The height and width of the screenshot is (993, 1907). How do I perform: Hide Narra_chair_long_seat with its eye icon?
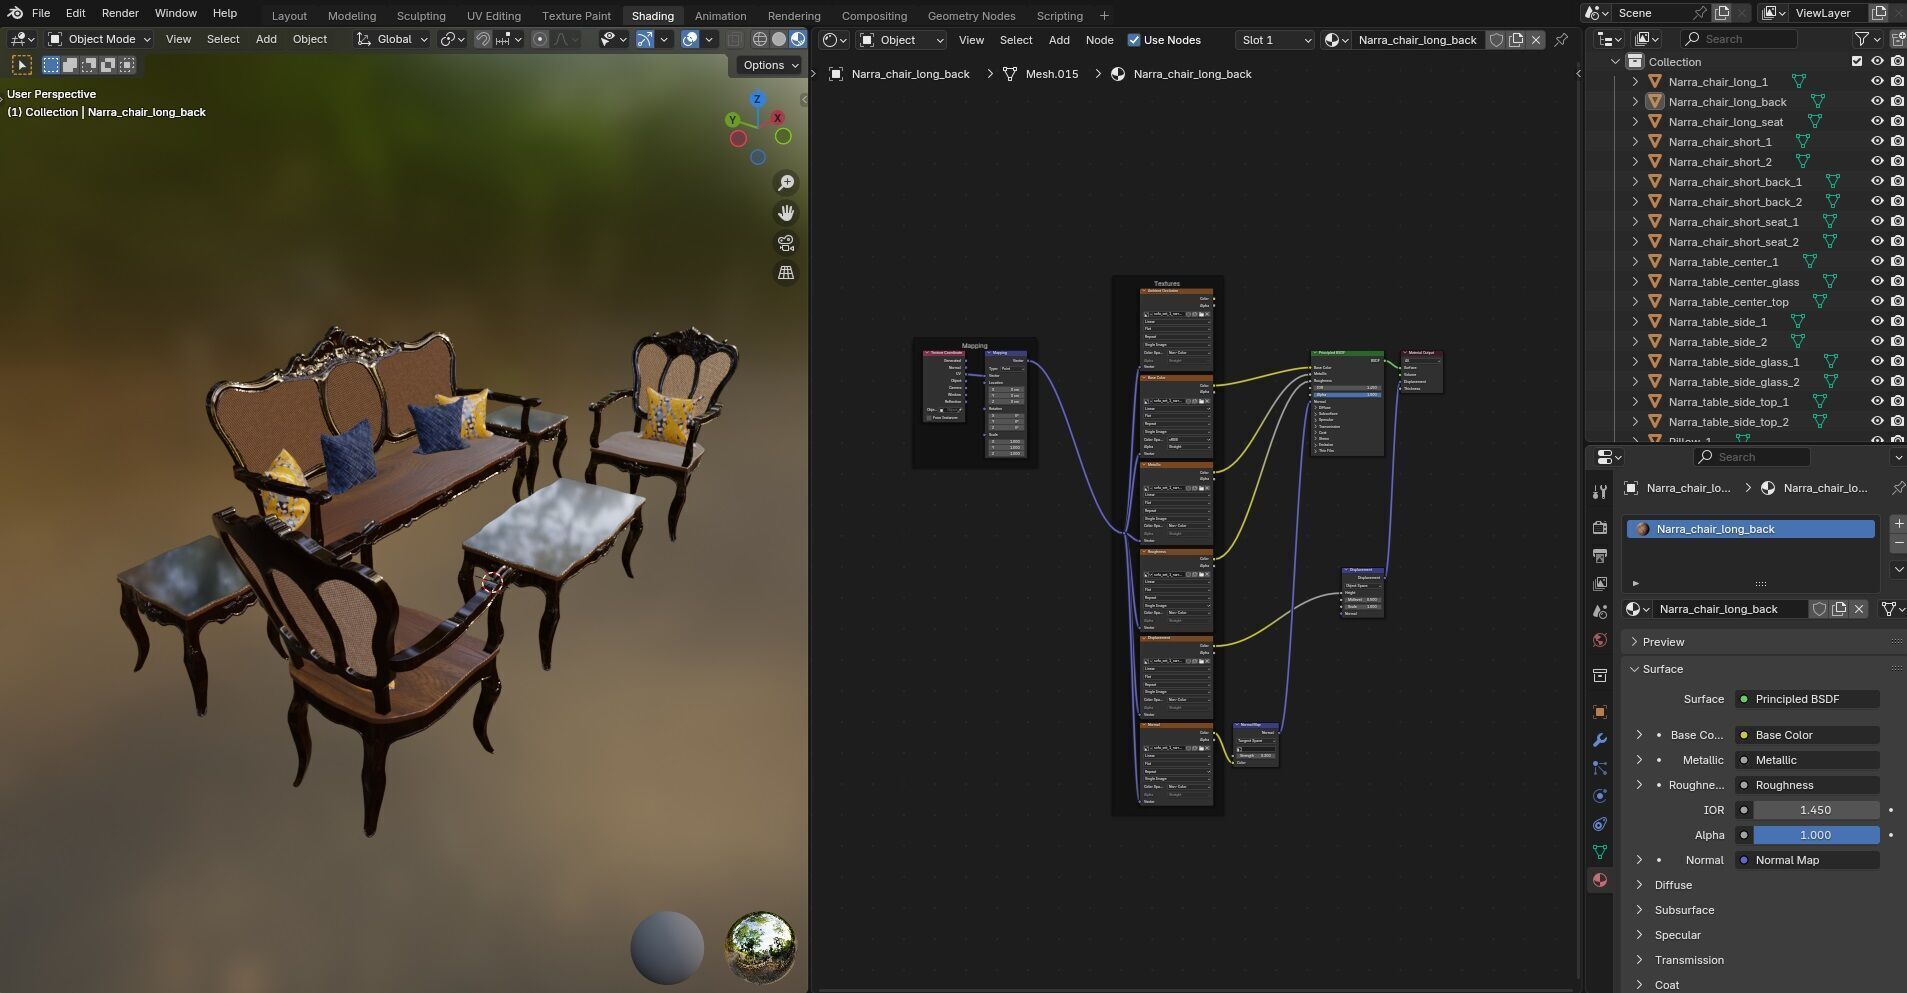(x=1877, y=122)
